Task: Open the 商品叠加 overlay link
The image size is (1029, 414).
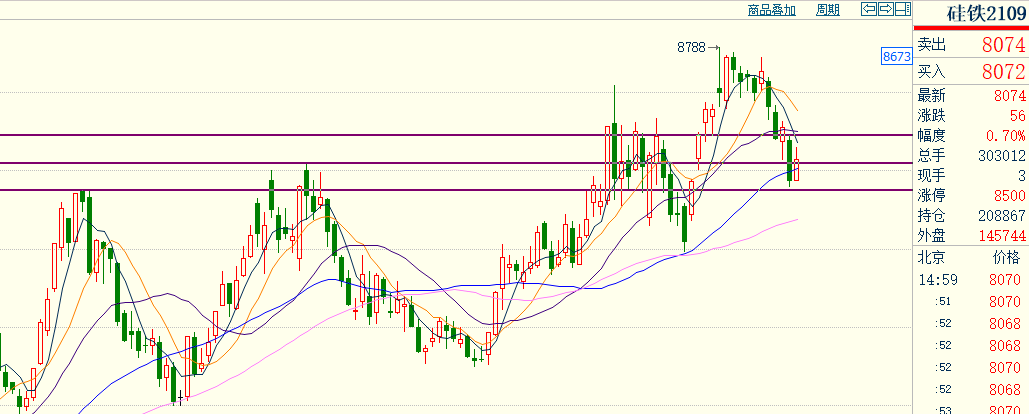Action: coord(772,10)
